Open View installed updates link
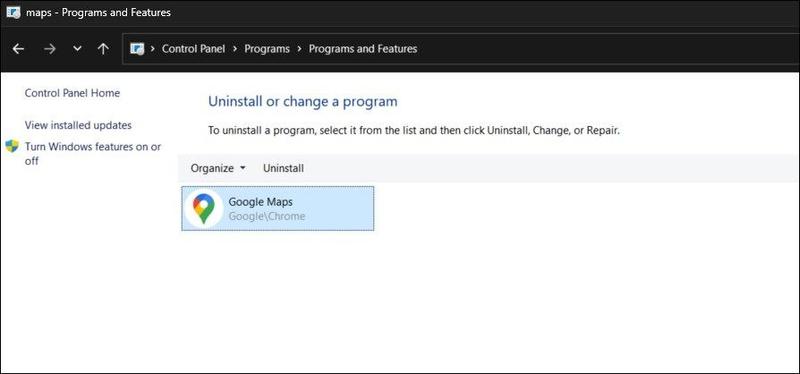800x374 pixels. pyautogui.click(x=78, y=125)
